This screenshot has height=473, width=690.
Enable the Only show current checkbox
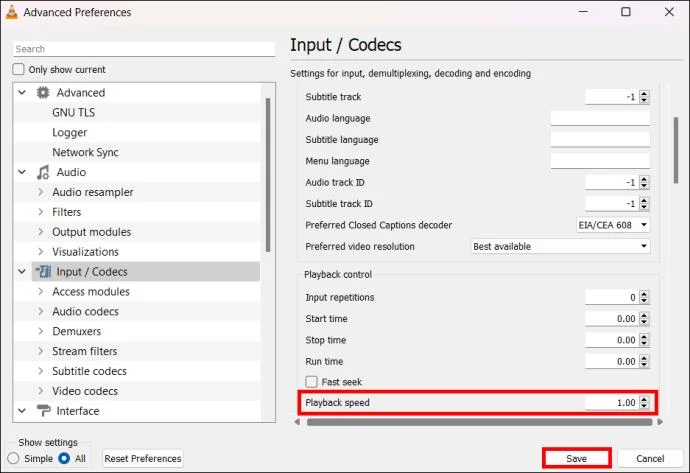tap(18, 69)
